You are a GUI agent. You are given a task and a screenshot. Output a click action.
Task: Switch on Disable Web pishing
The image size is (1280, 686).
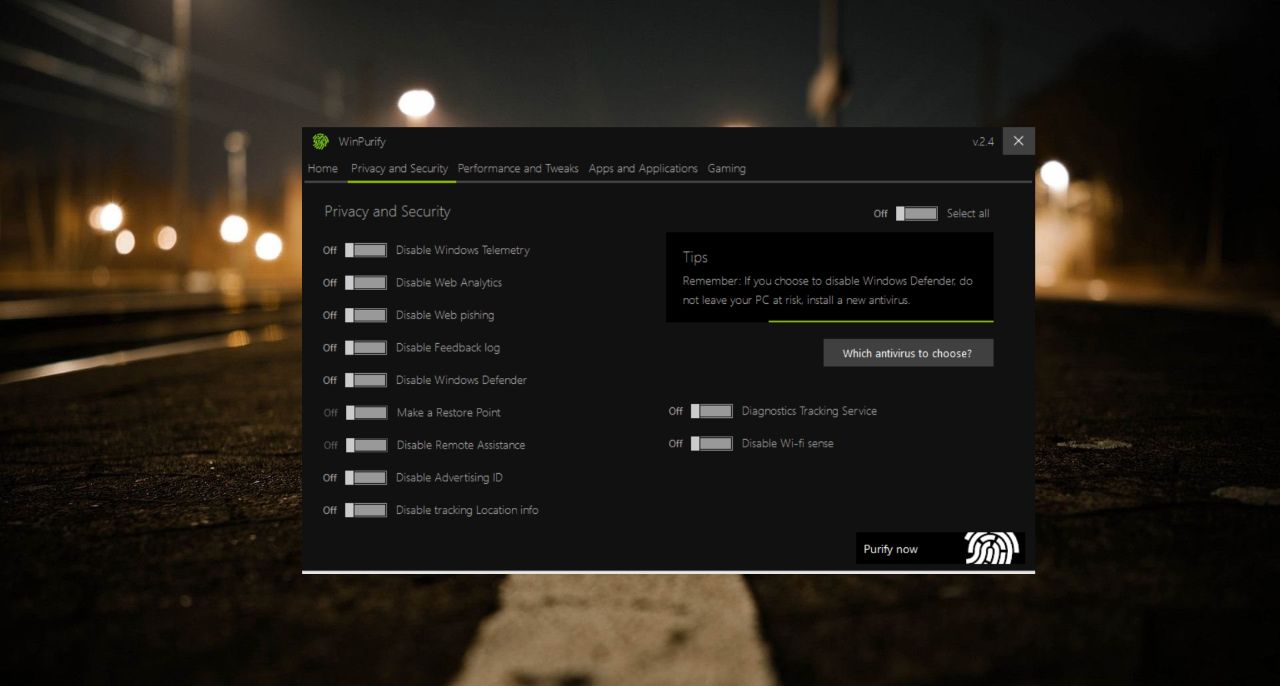(366, 315)
